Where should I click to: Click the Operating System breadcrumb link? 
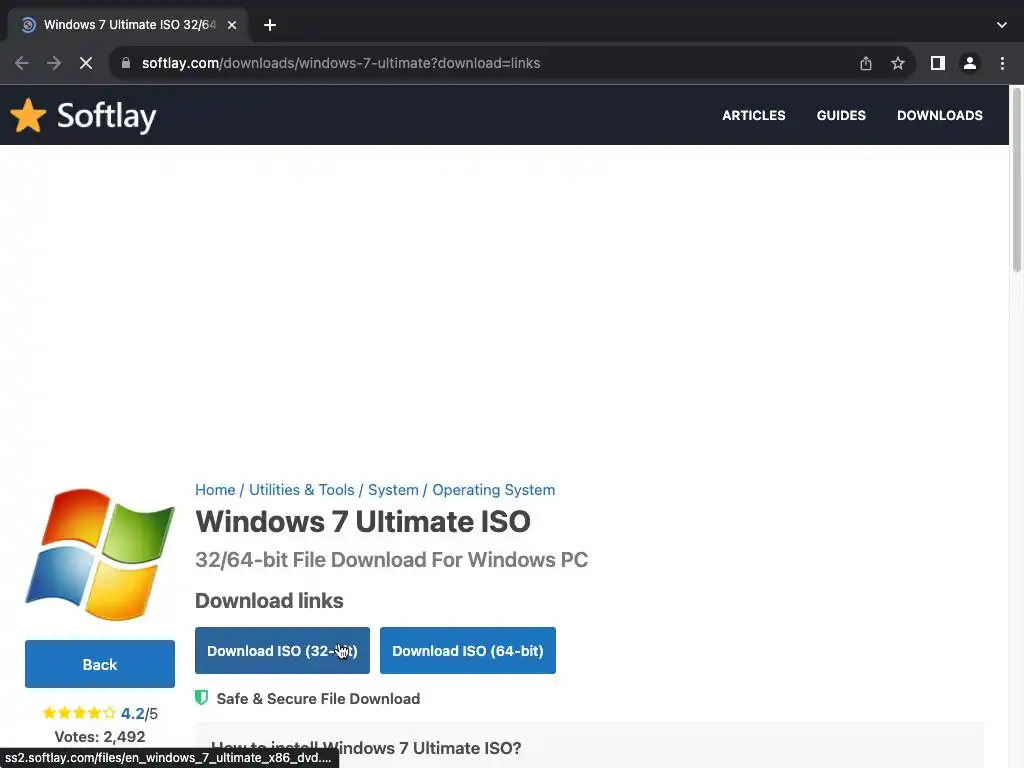pyautogui.click(x=494, y=490)
